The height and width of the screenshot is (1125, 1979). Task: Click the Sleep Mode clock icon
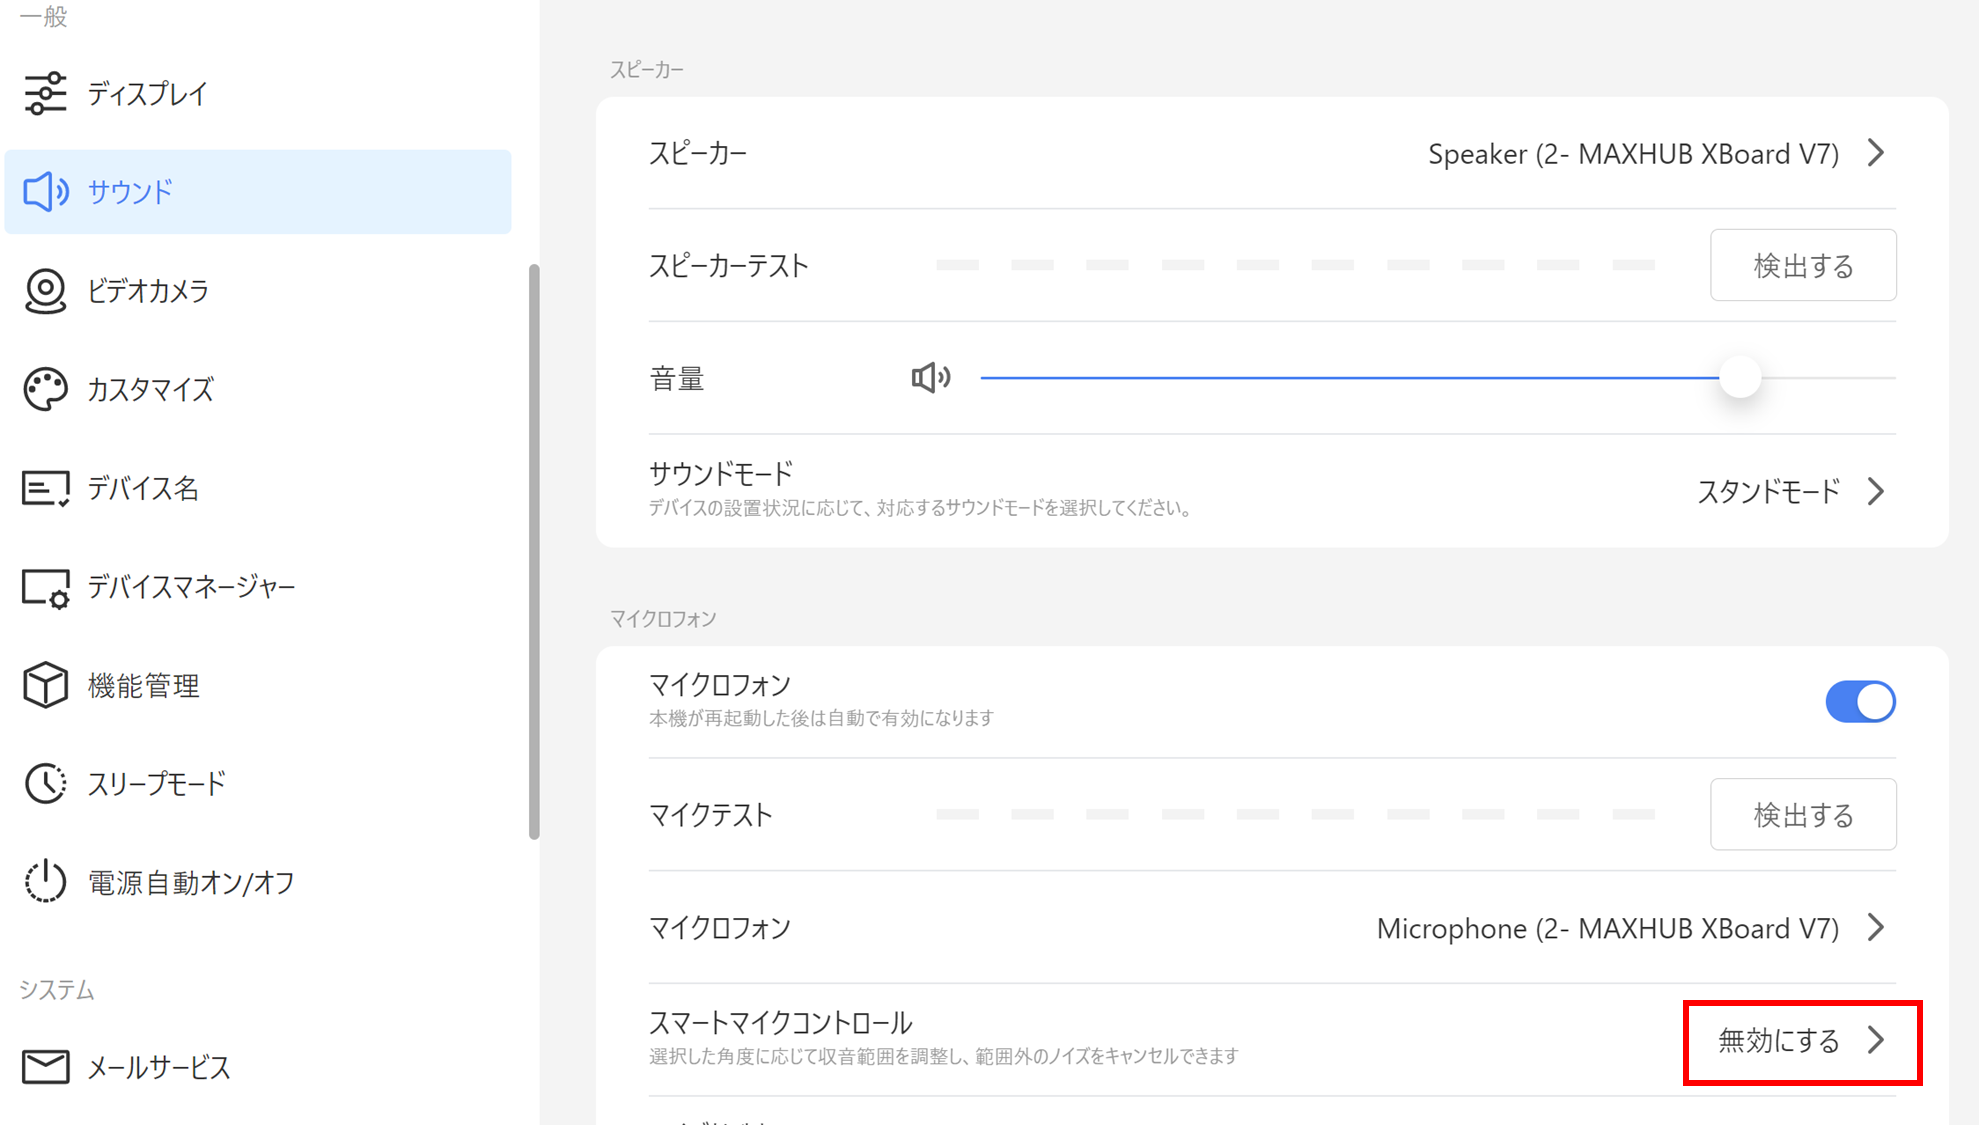click(x=45, y=784)
